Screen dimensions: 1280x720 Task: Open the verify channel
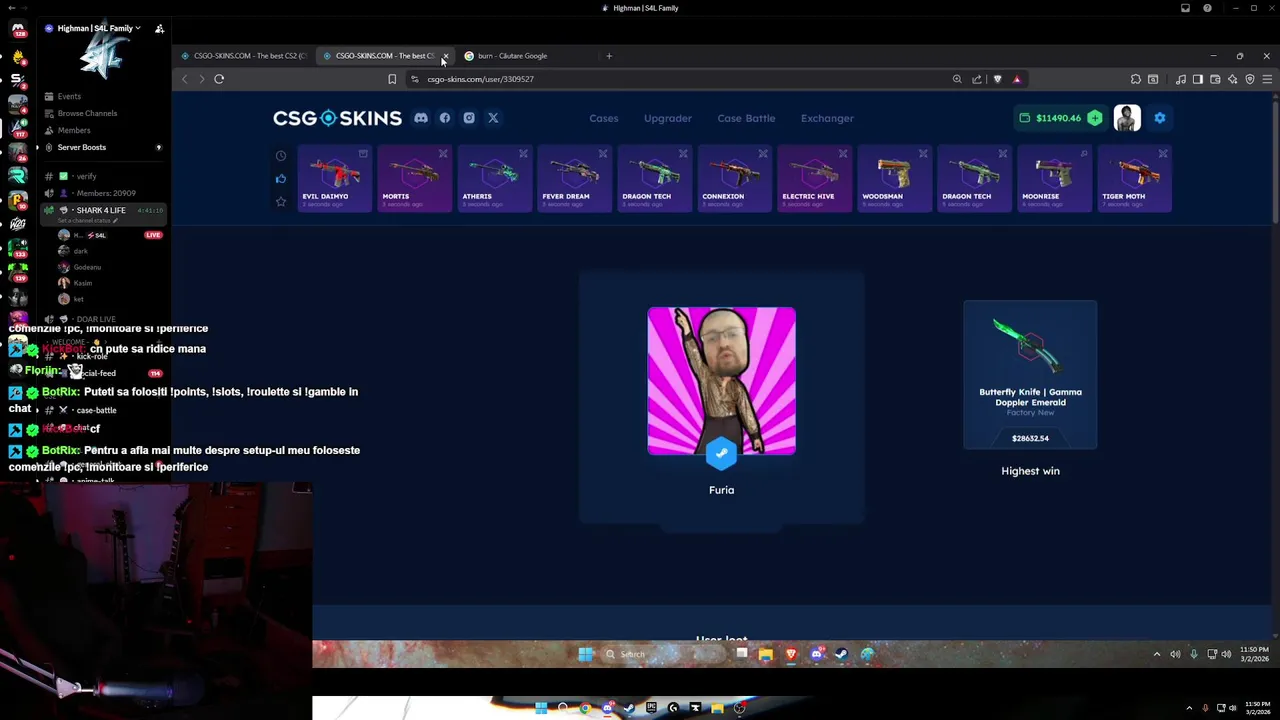[x=87, y=176]
